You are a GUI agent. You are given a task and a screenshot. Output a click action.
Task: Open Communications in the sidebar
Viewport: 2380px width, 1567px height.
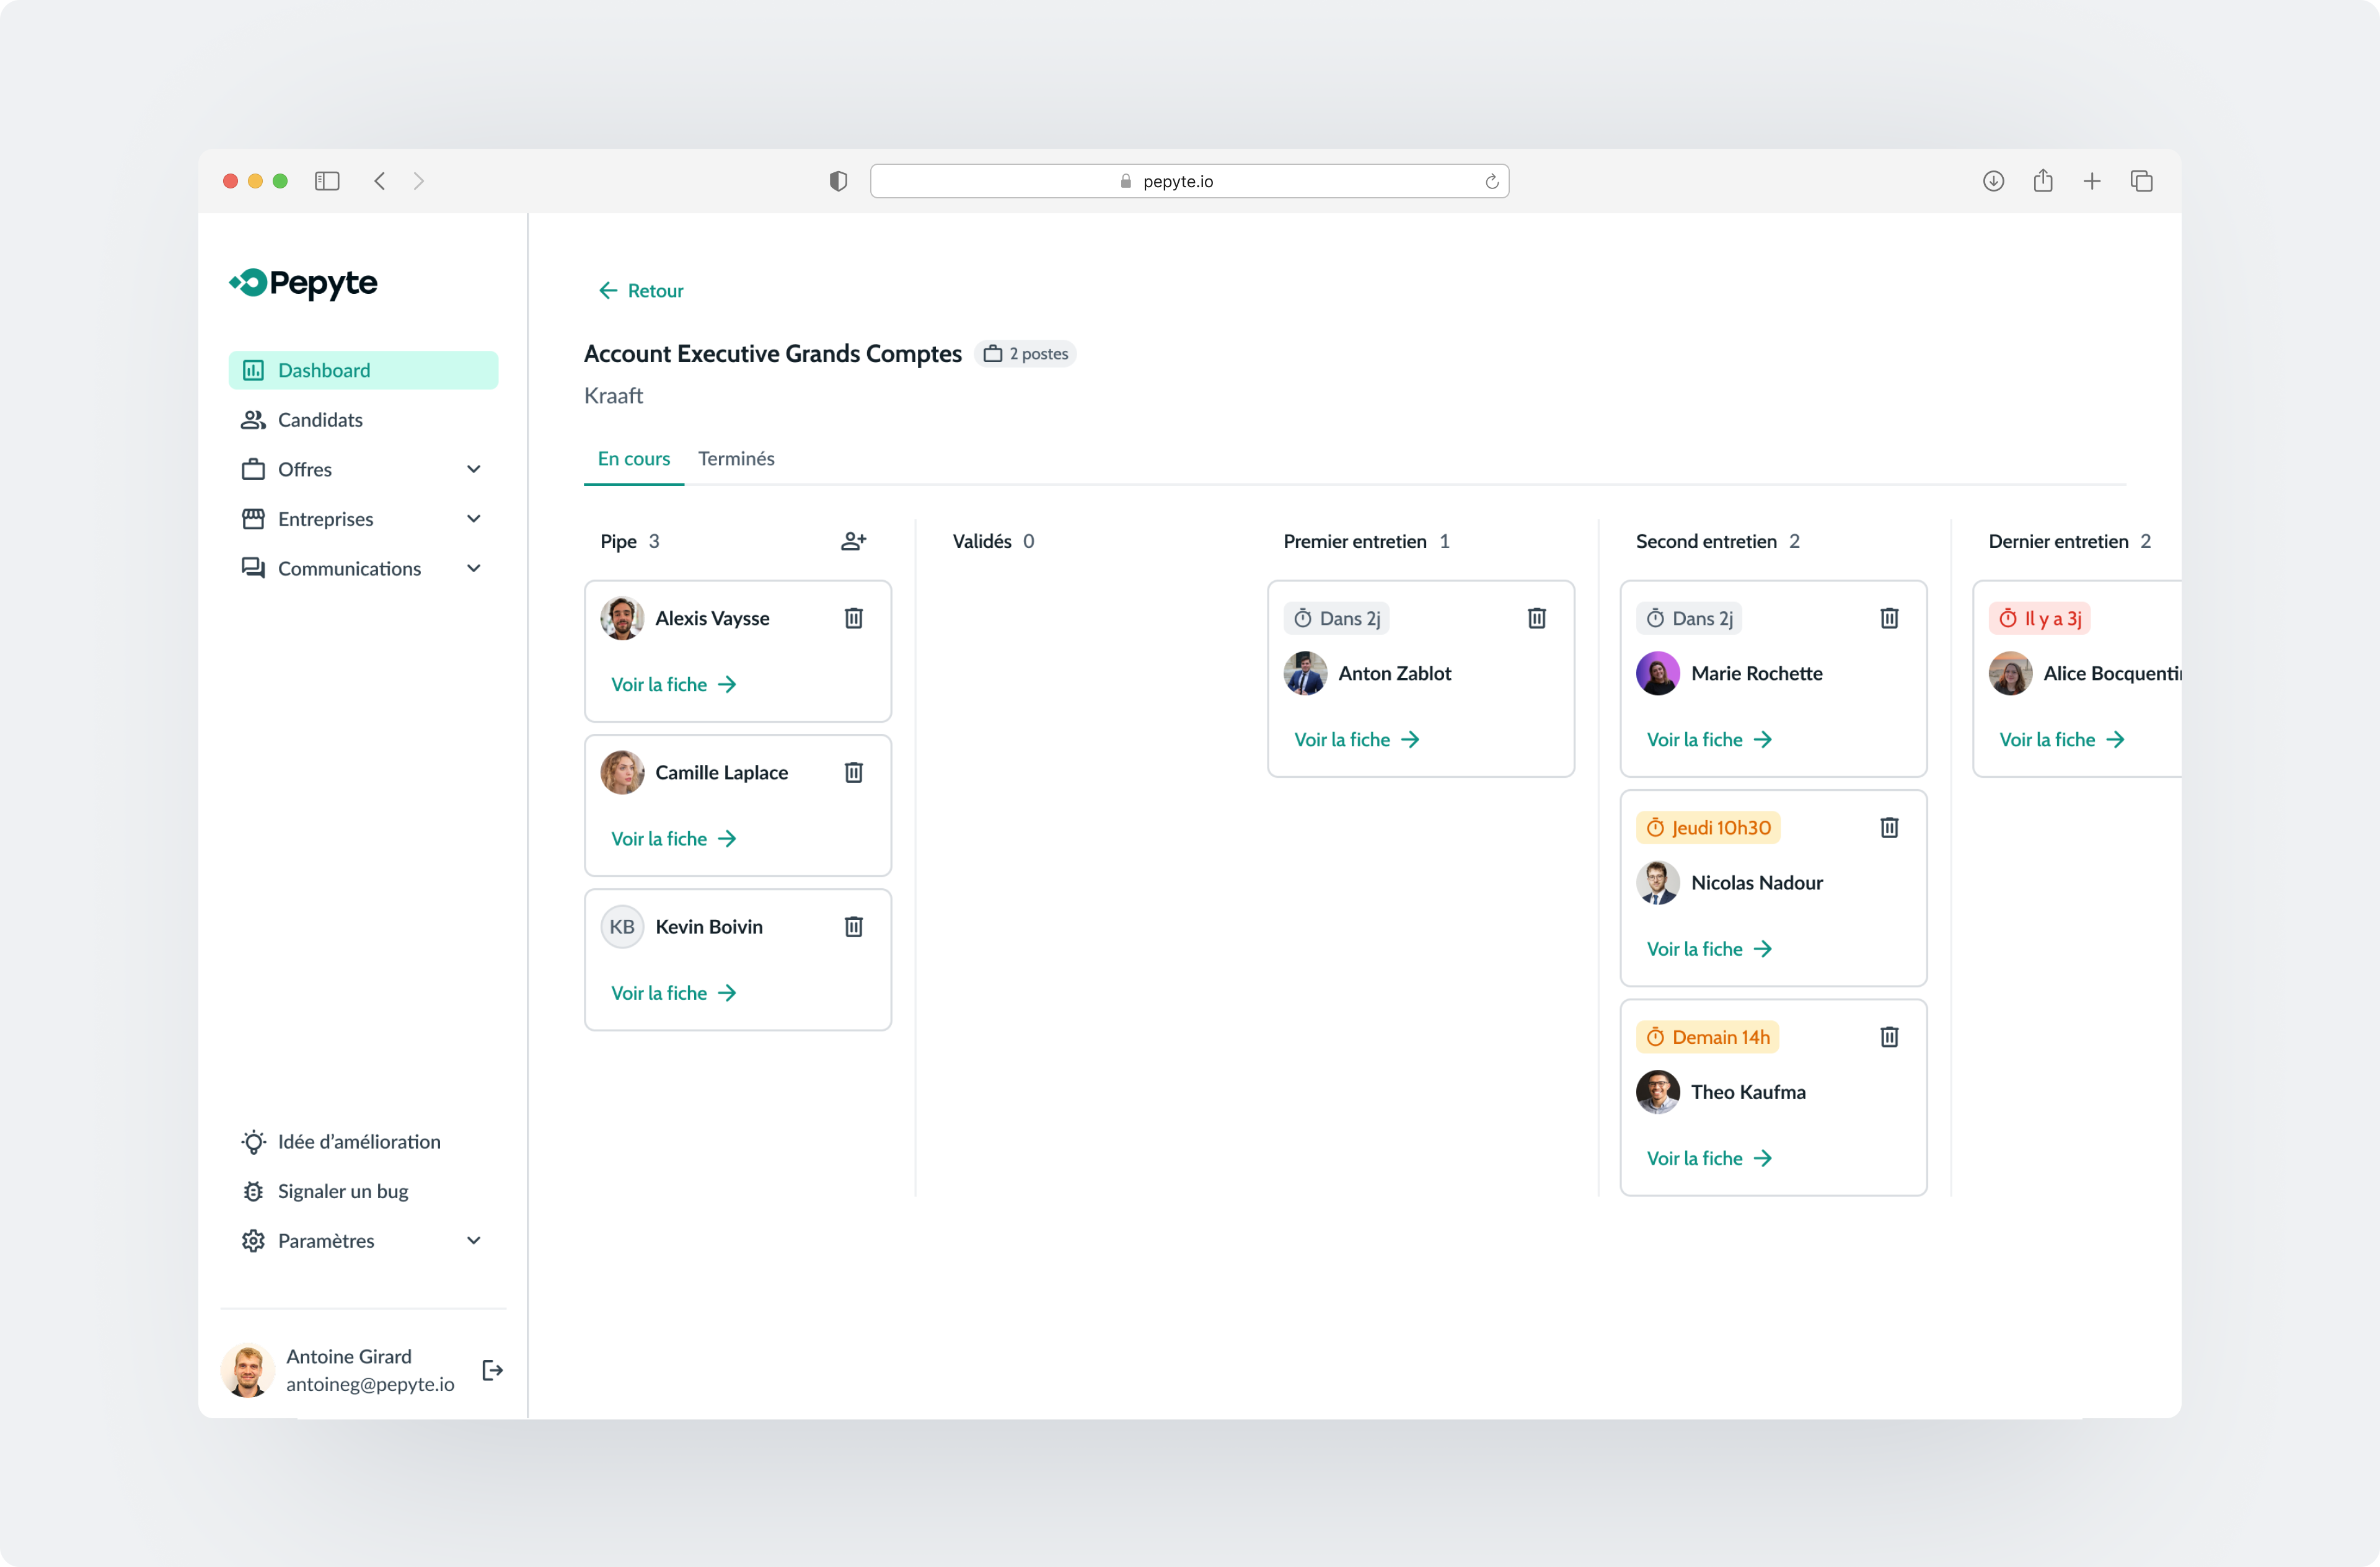point(363,568)
